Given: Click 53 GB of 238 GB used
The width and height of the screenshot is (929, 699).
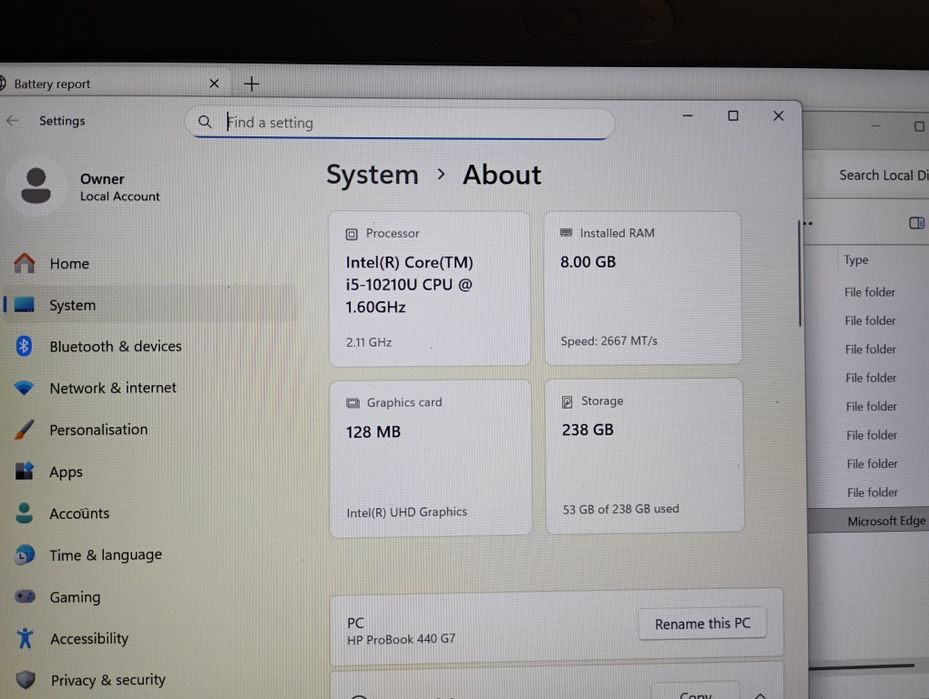Looking at the screenshot, I should point(620,509).
